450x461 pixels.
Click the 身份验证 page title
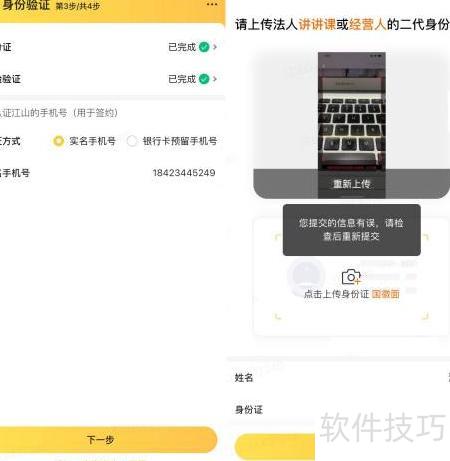tap(26, 5)
